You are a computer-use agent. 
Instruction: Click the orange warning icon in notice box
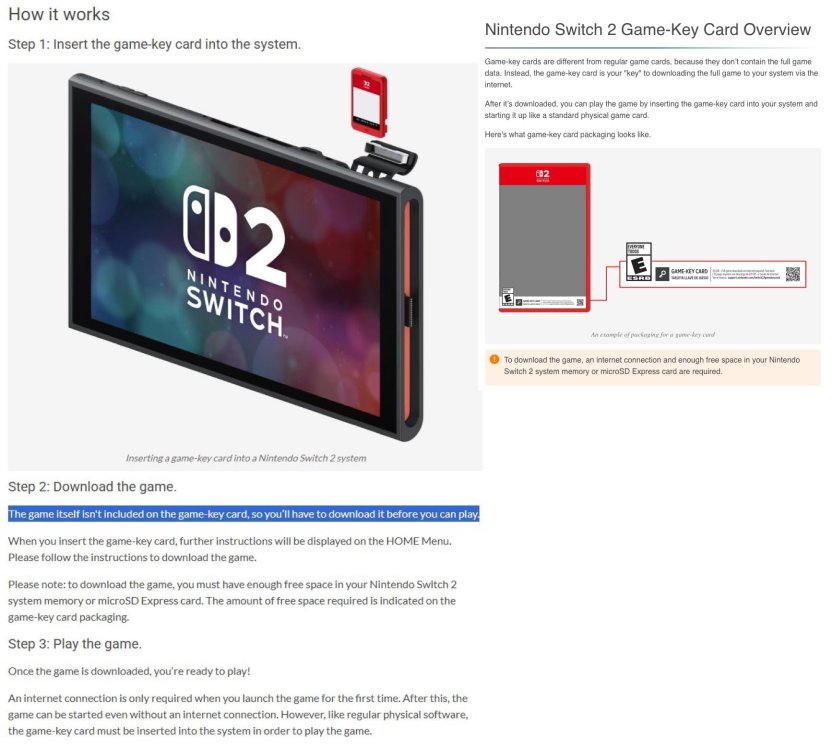pyautogui.click(x=494, y=360)
